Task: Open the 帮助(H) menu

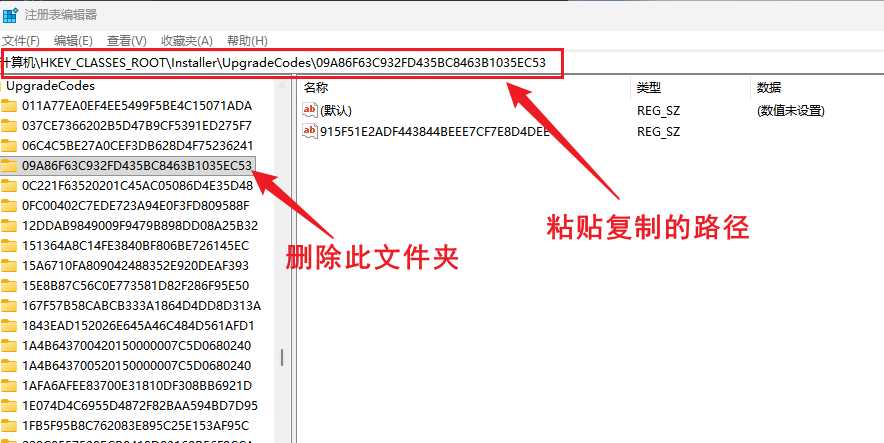Action: click(x=247, y=40)
